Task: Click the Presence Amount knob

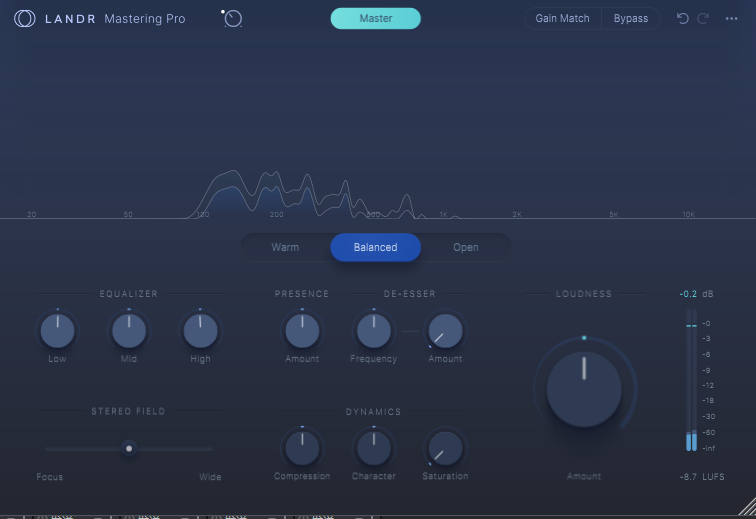Action: point(302,331)
